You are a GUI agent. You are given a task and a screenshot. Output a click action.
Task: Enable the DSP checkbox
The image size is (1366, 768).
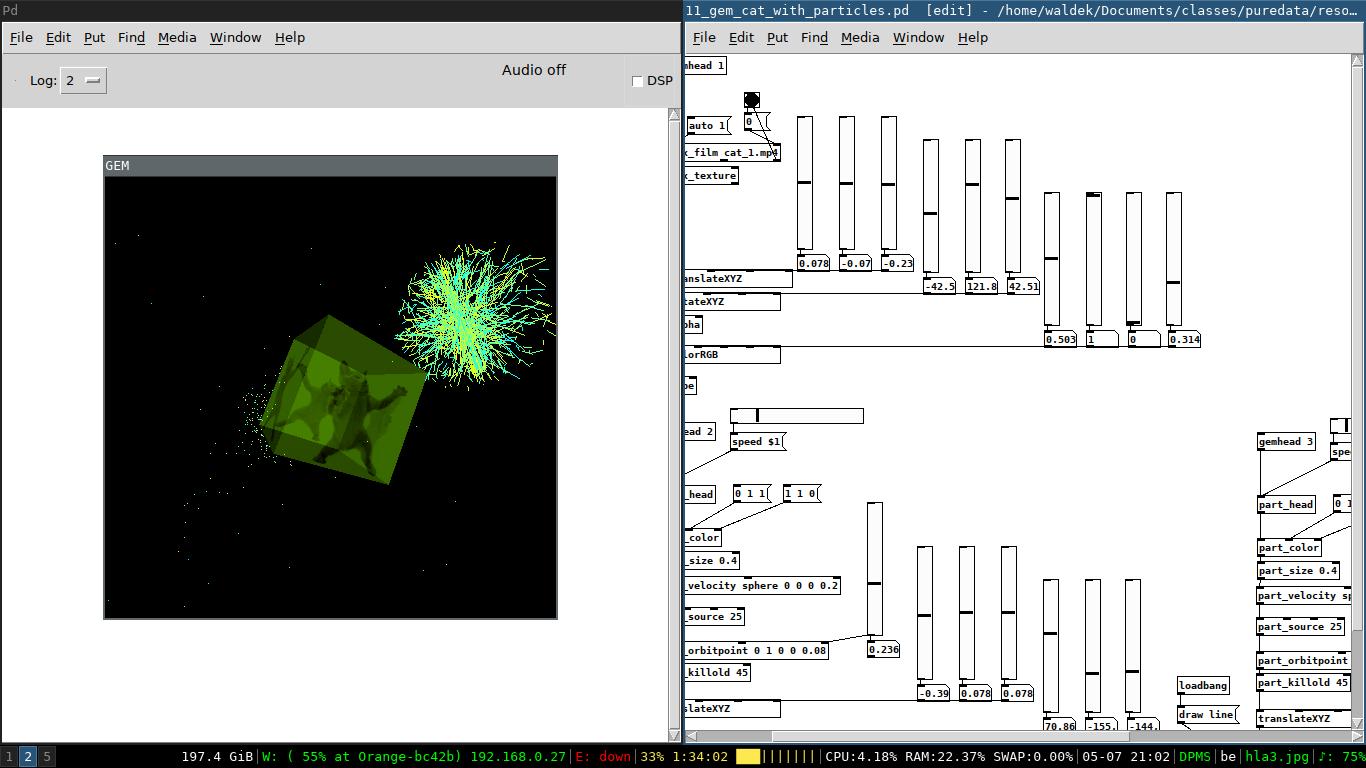(x=637, y=81)
